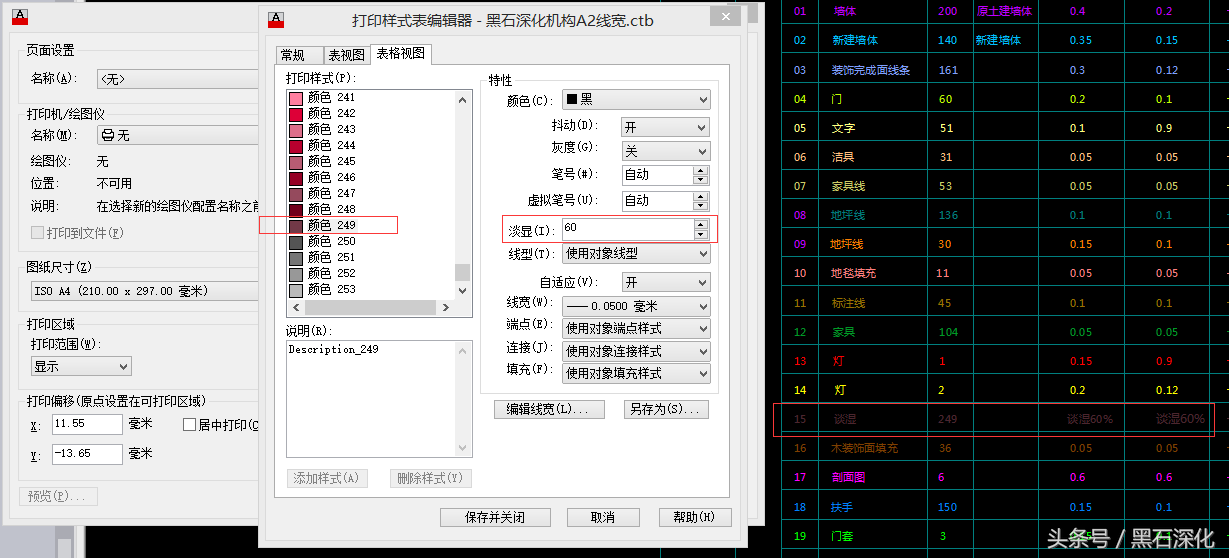Click the 保存并关闭 button
Image resolution: width=1229 pixels, height=558 pixels.
point(496,517)
